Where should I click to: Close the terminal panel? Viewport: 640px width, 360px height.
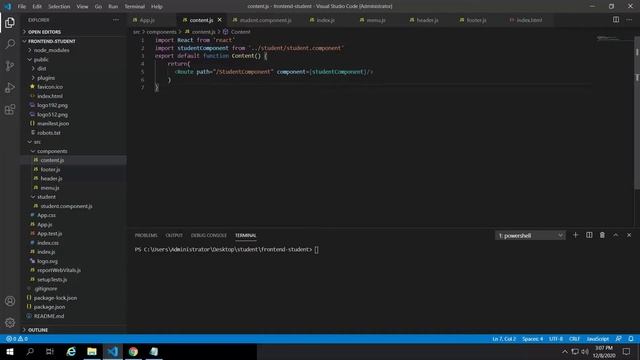(629, 235)
